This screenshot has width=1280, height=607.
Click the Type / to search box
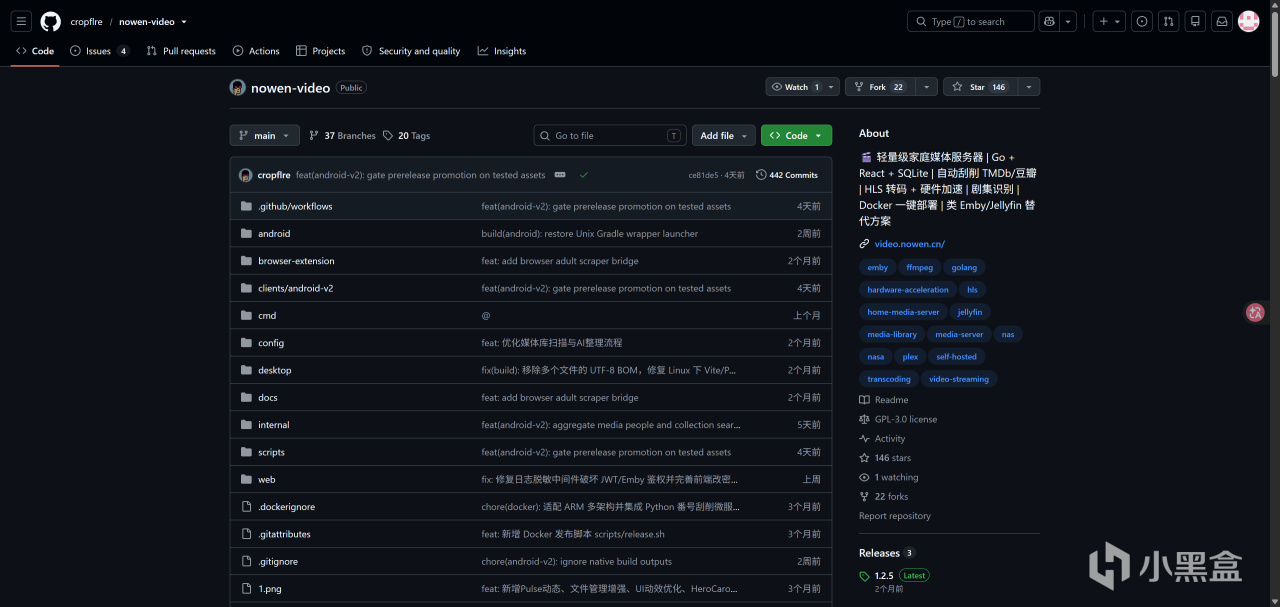(x=970, y=21)
